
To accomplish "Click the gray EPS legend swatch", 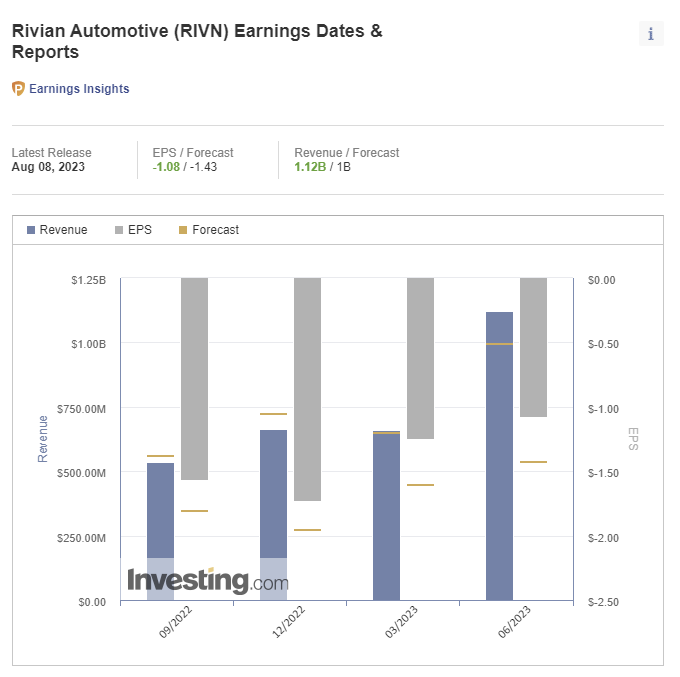I will (119, 230).
